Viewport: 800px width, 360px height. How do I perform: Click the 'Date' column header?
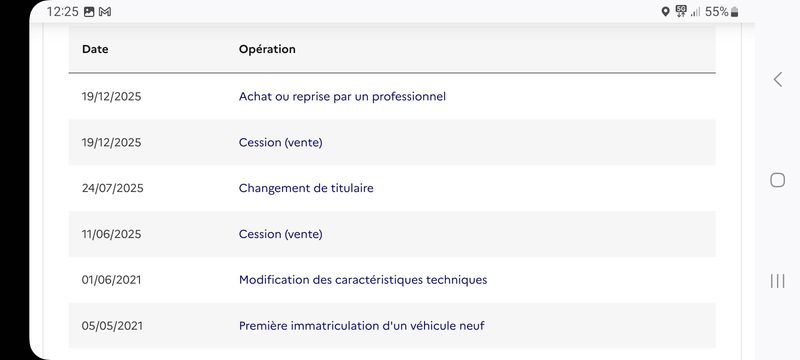[95, 49]
